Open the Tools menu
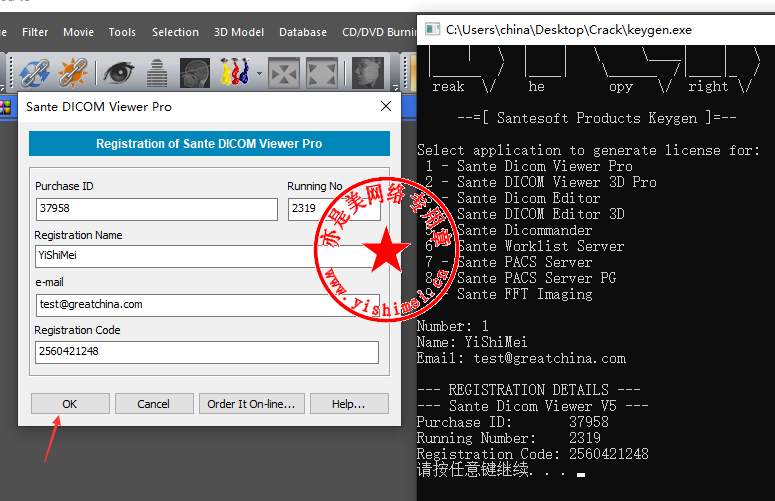The image size is (775, 501). [x=122, y=32]
